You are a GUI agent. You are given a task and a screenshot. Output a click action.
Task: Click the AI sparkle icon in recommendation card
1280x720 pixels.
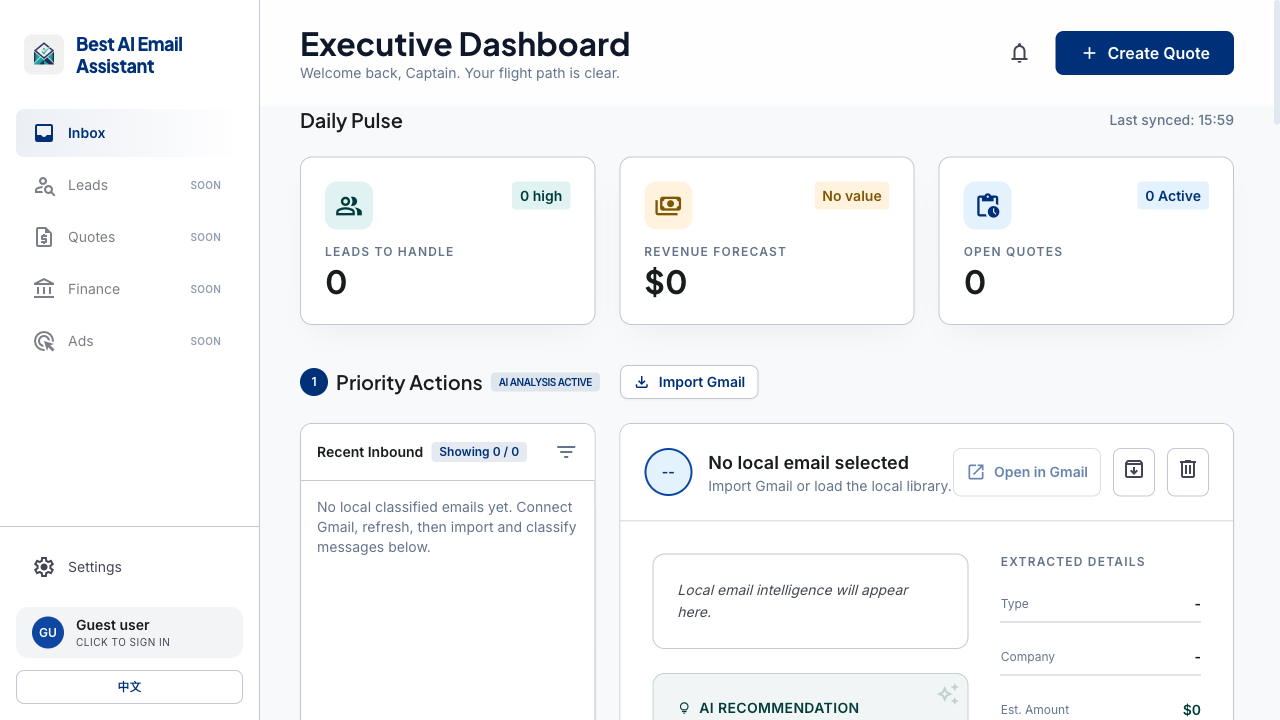[x=947, y=694]
